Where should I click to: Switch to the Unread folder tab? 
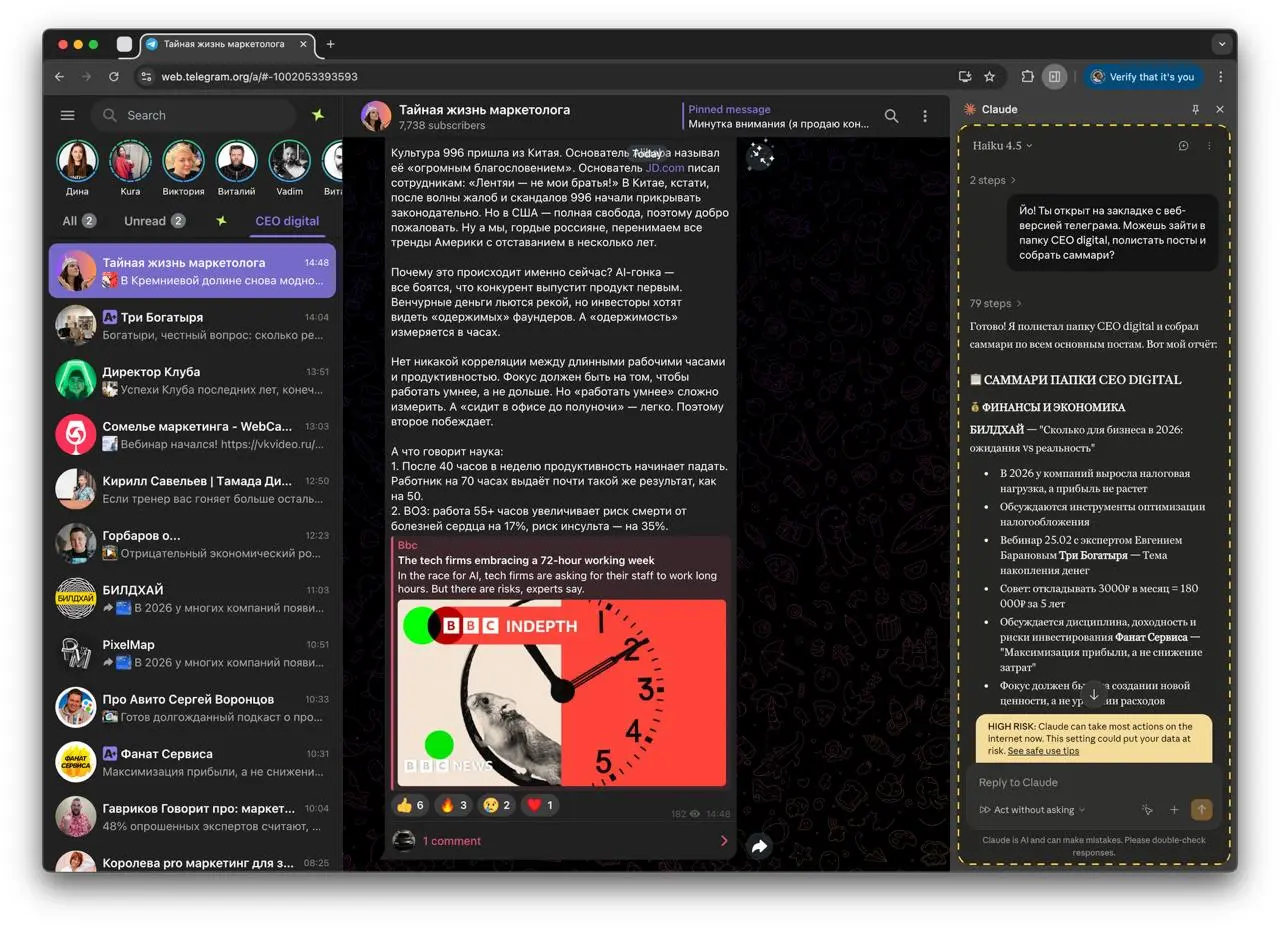pyautogui.click(x=154, y=221)
